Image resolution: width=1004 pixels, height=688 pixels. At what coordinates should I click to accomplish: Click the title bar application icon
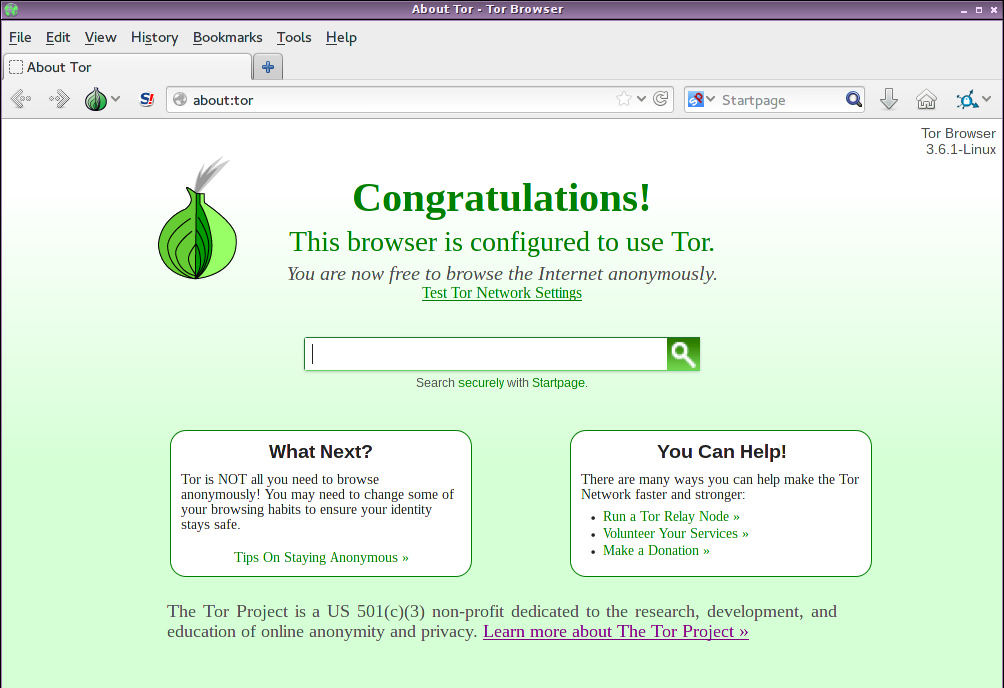tap(11, 9)
